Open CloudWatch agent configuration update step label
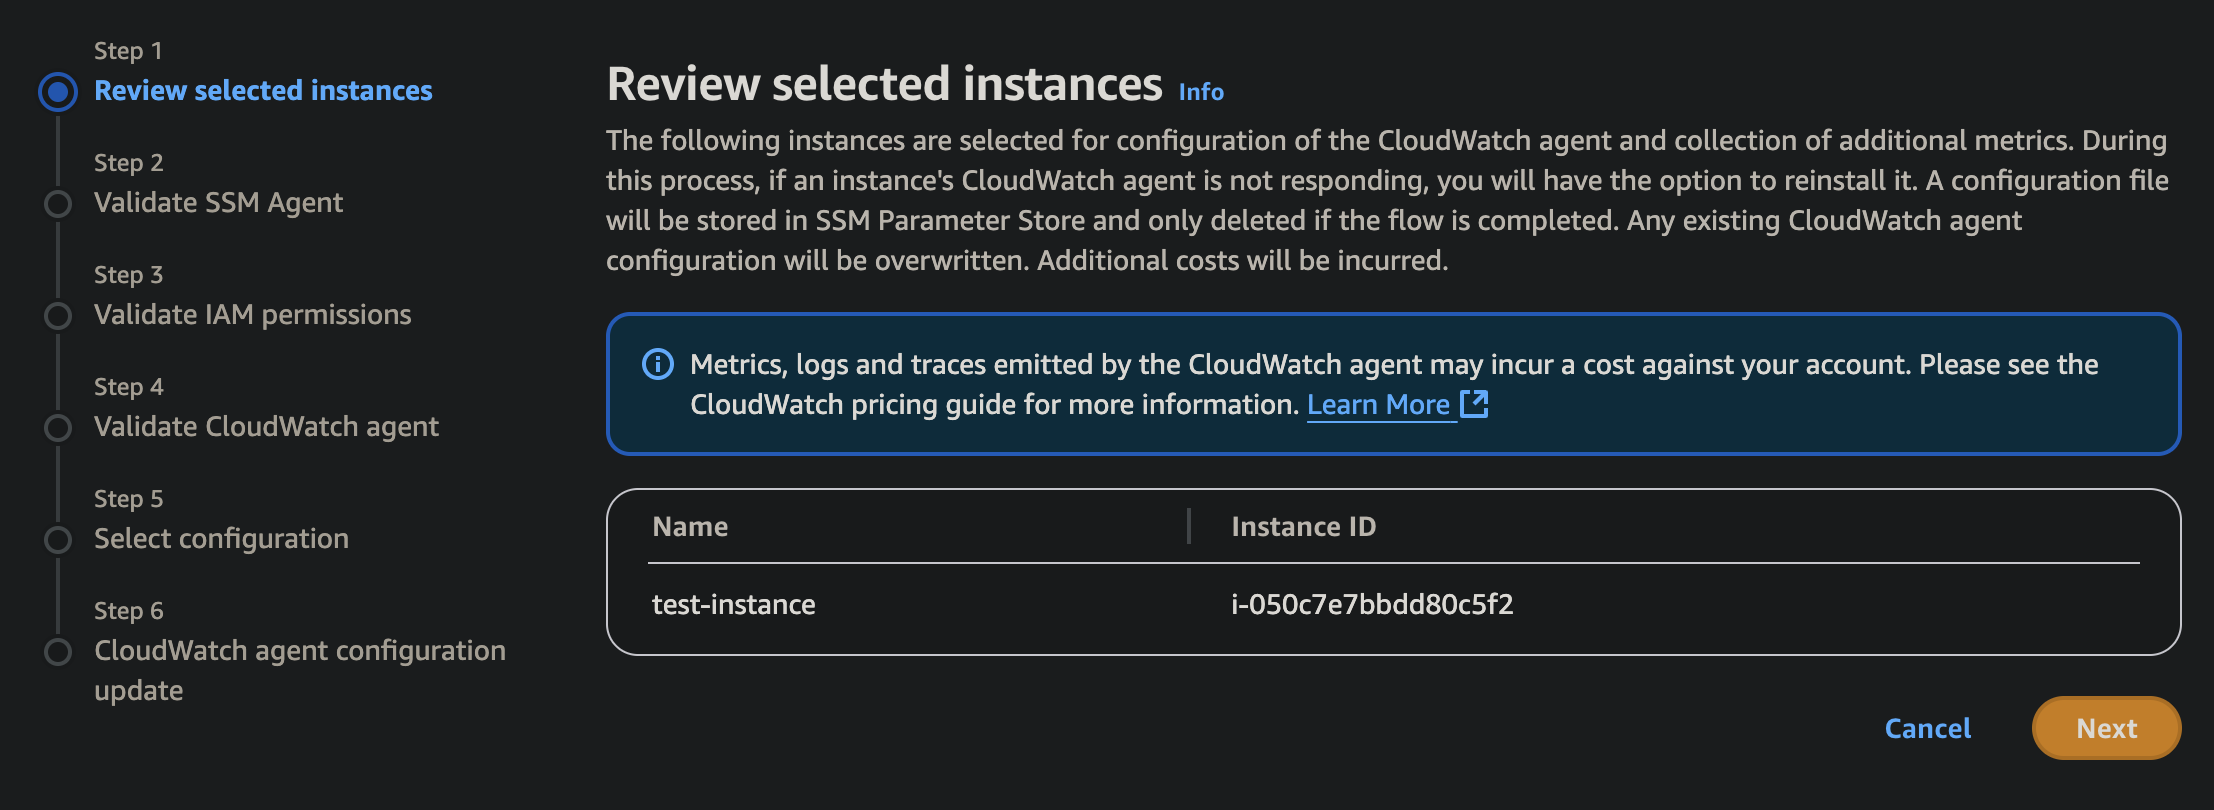Viewport: 2214px width, 810px height. pyautogui.click(x=299, y=651)
